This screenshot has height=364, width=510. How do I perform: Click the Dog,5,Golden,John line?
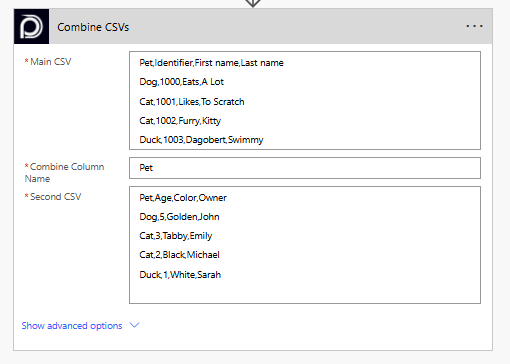click(x=179, y=217)
